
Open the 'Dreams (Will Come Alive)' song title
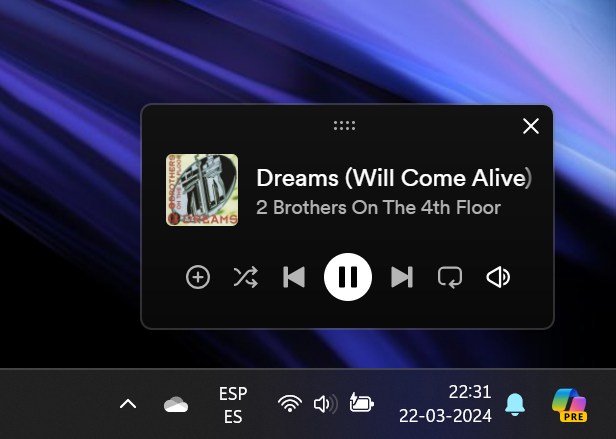(394, 178)
